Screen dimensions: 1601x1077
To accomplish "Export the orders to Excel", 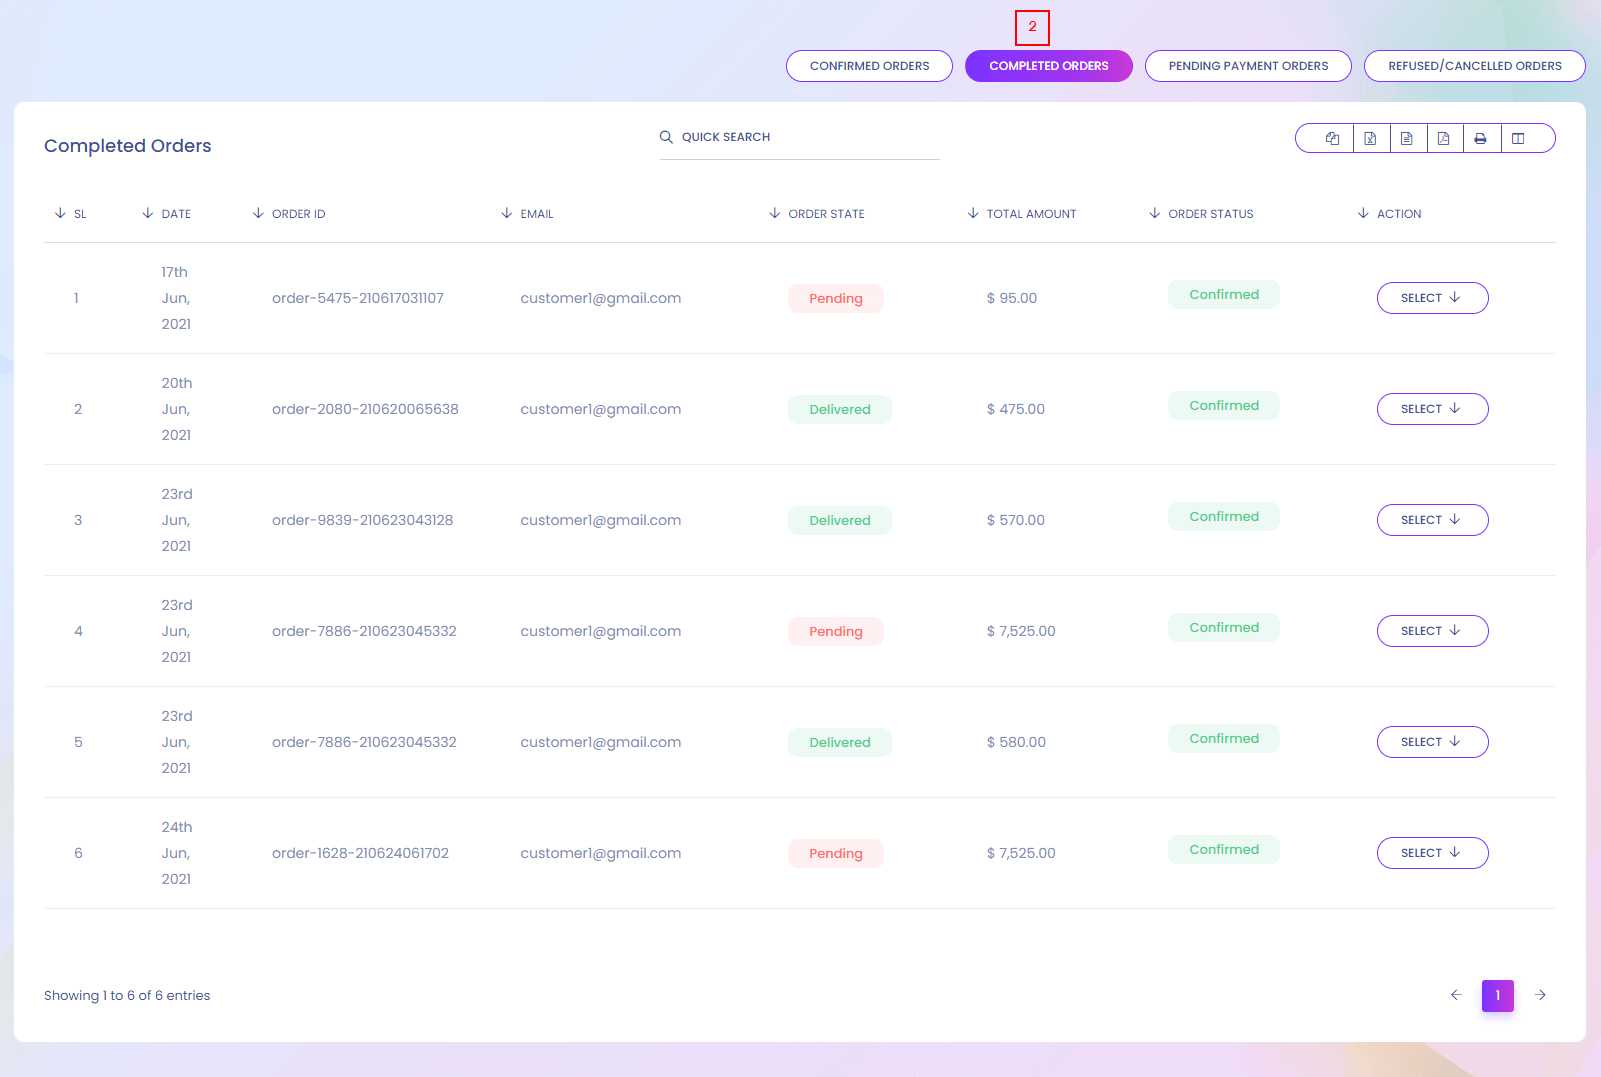I will tap(1370, 139).
